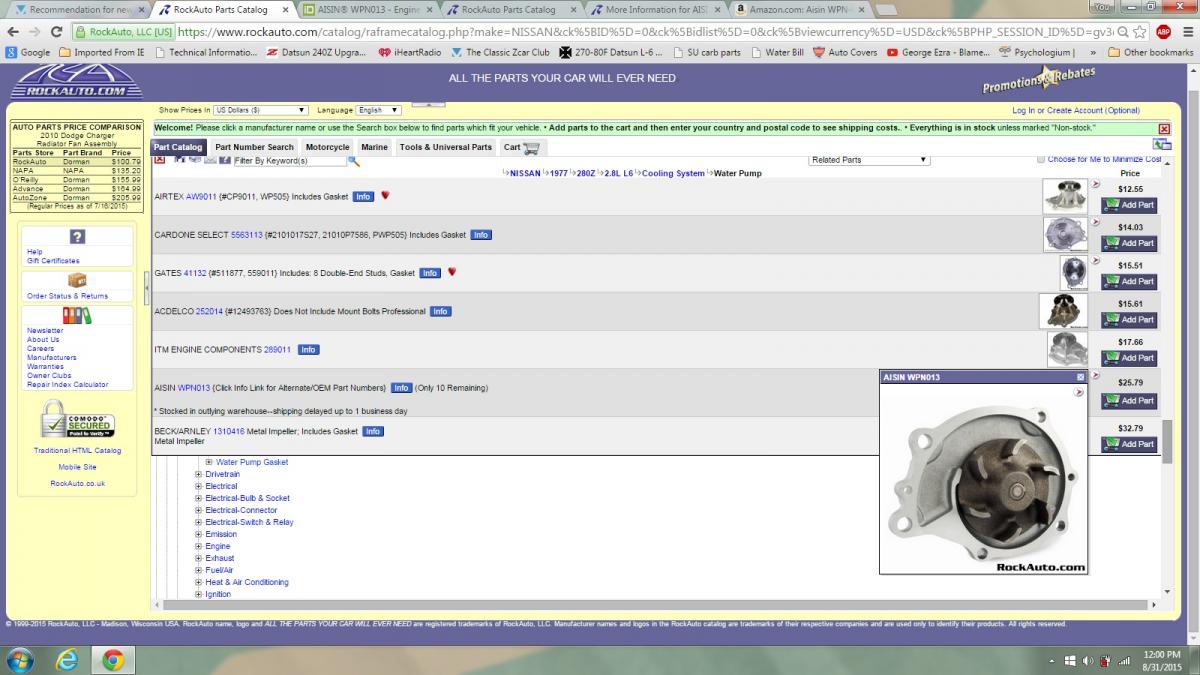The height and width of the screenshot is (675, 1200).
Task: Click the ACDELCO water pump thumbnail
Action: [1063, 311]
